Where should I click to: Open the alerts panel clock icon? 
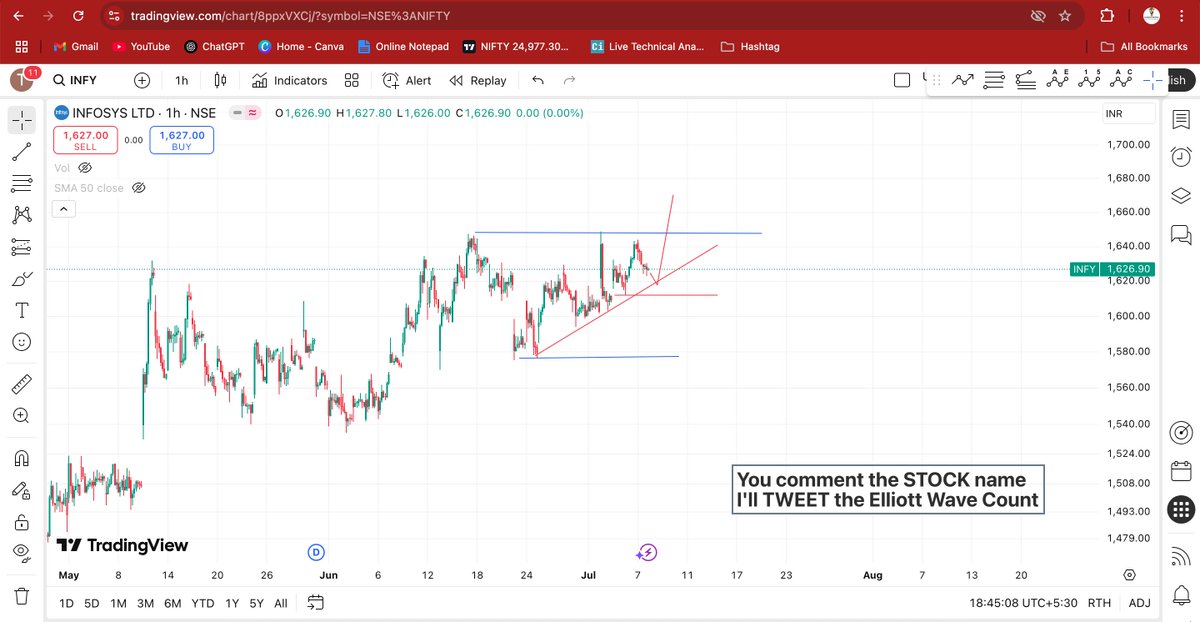point(1181,157)
